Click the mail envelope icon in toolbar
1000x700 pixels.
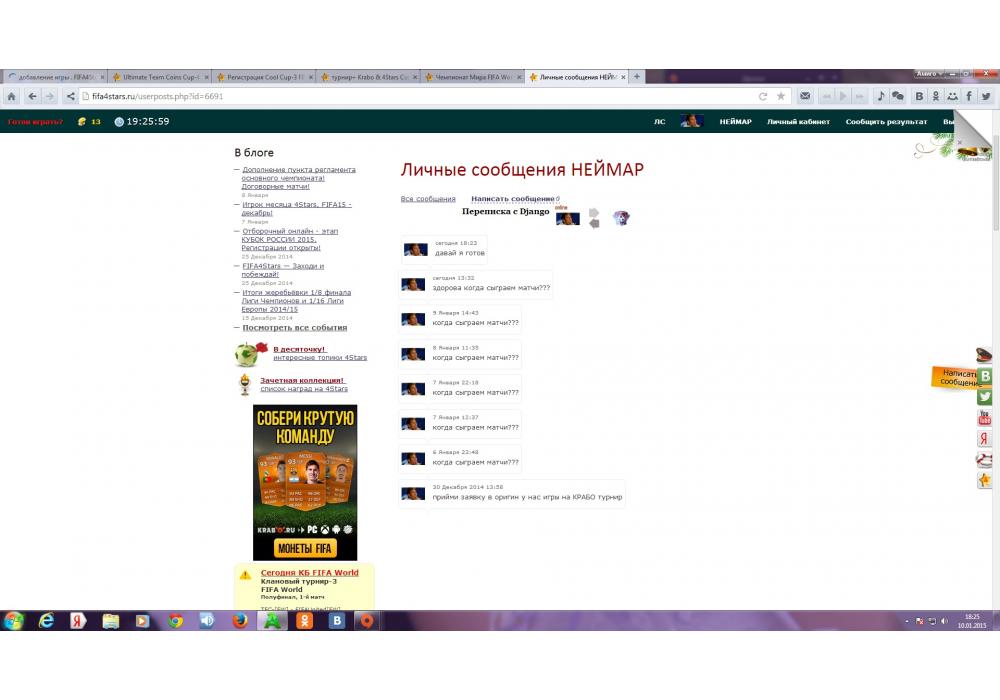[x=806, y=97]
